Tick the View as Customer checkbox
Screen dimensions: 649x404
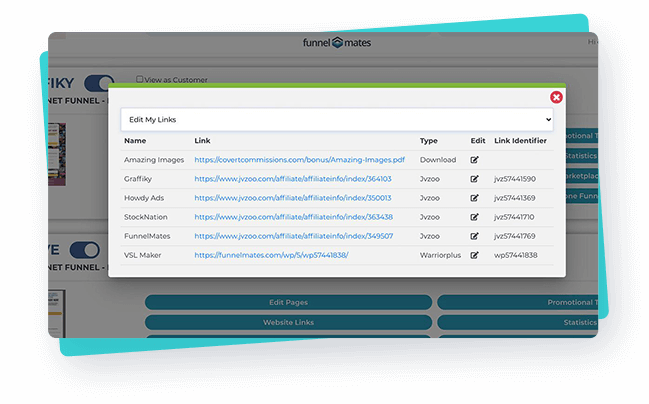pyautogui.click(x=139, y=79)
